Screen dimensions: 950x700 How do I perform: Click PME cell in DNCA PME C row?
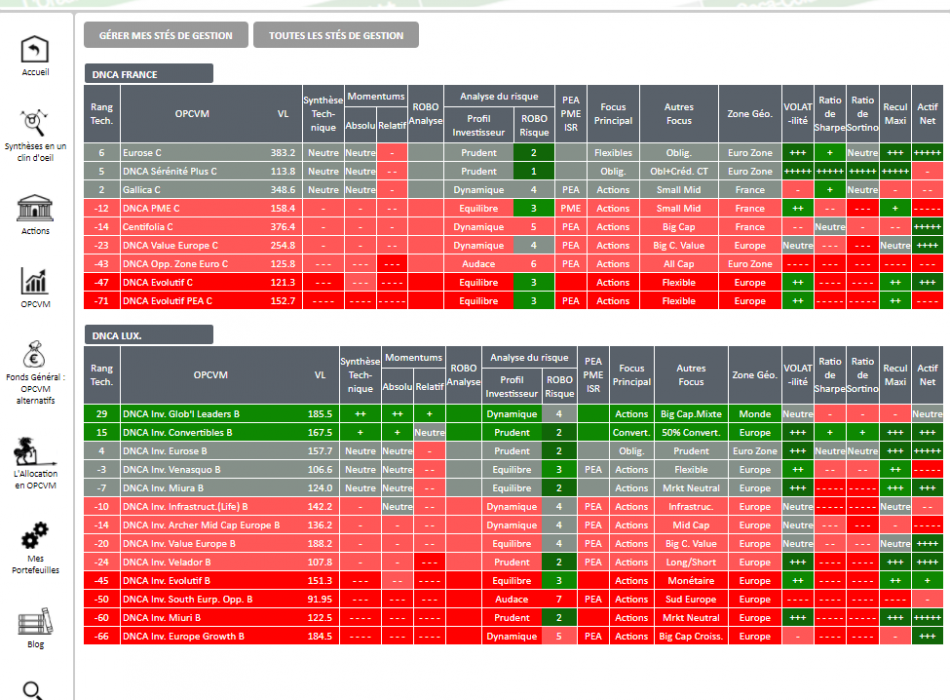(571, 208)
